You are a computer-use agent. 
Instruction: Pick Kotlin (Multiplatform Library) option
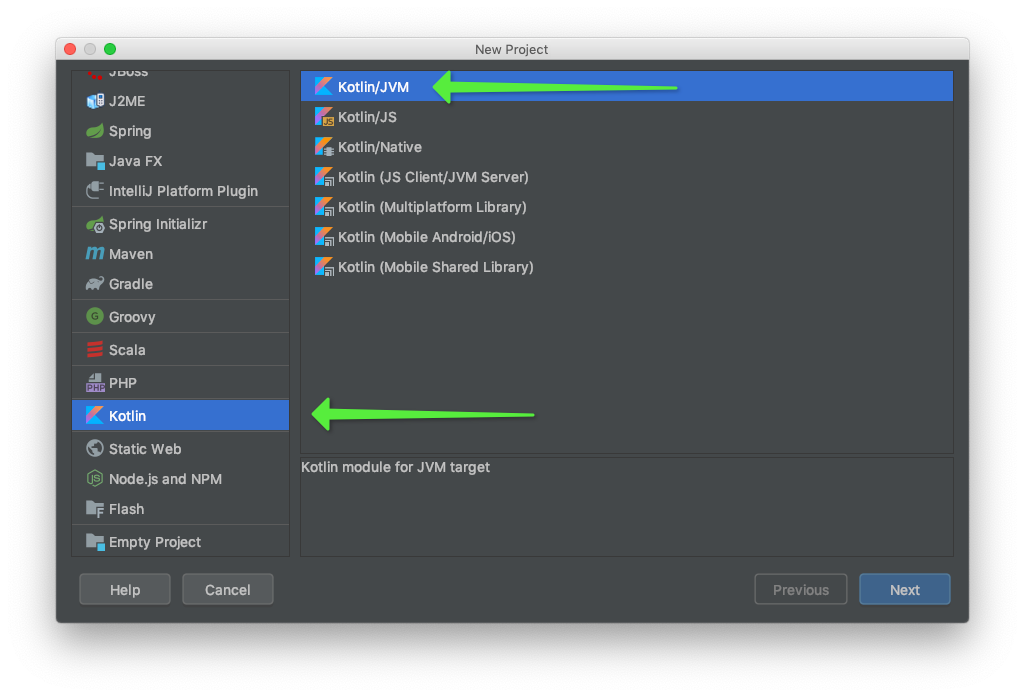[x=431, y=207]
